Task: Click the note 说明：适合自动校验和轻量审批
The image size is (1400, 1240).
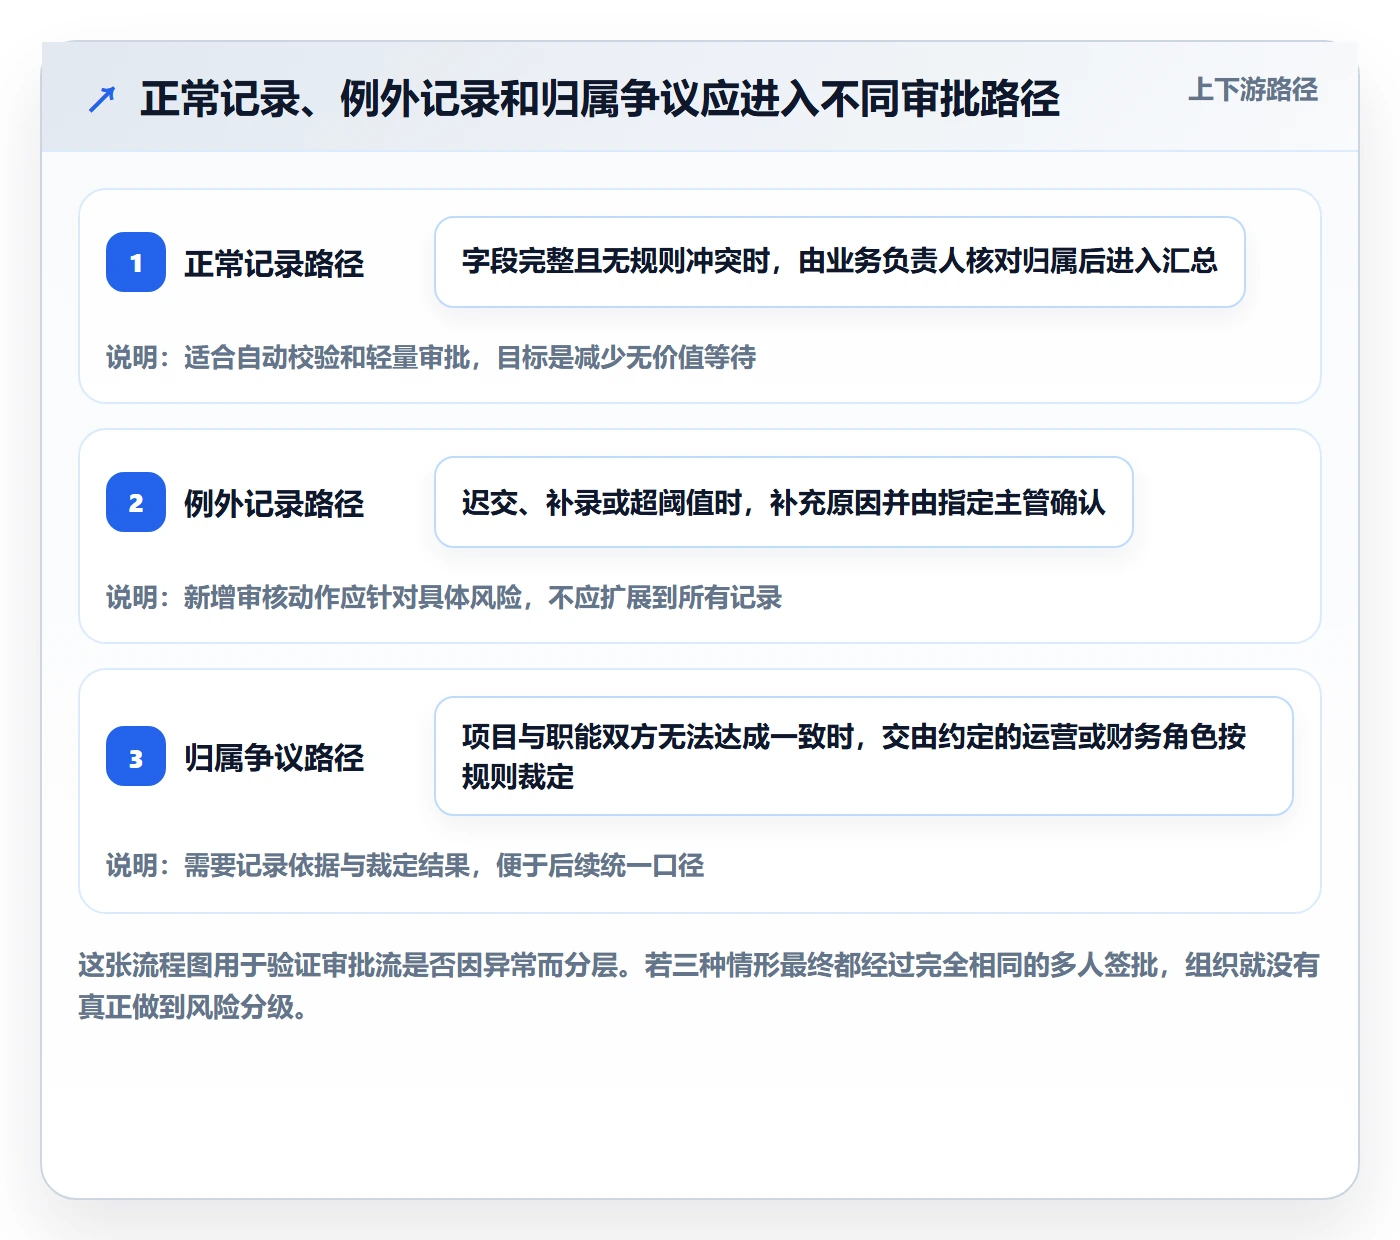Action: [x=431, y=357]
